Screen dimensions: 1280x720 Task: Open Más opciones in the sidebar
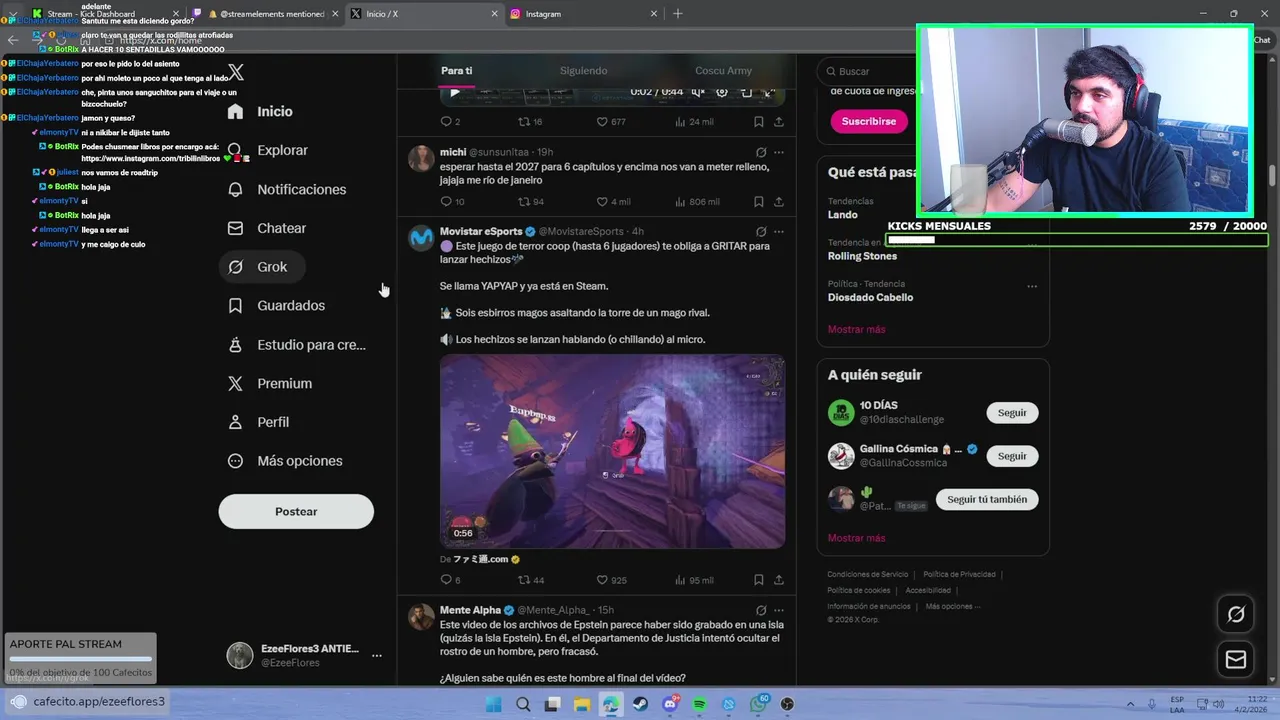(285, 461)
